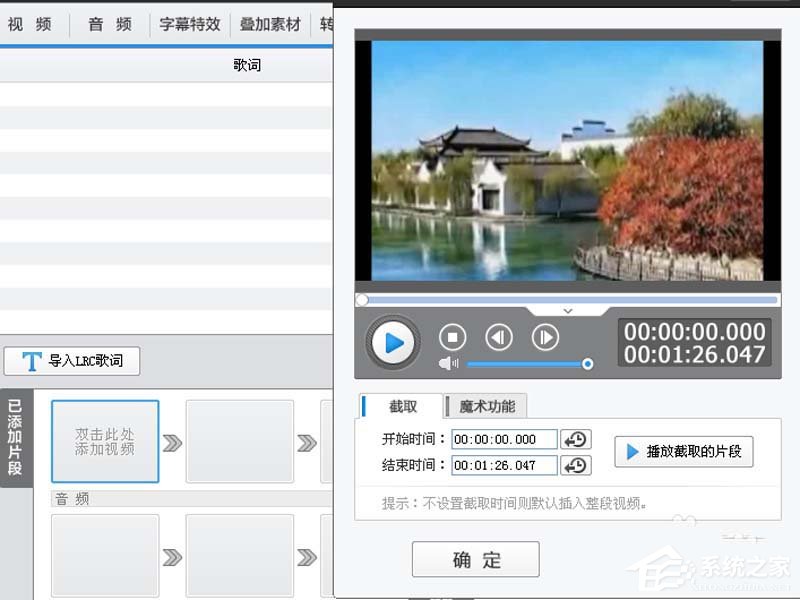Click the reset clock icon beside 开始时间

click(578, 439)
